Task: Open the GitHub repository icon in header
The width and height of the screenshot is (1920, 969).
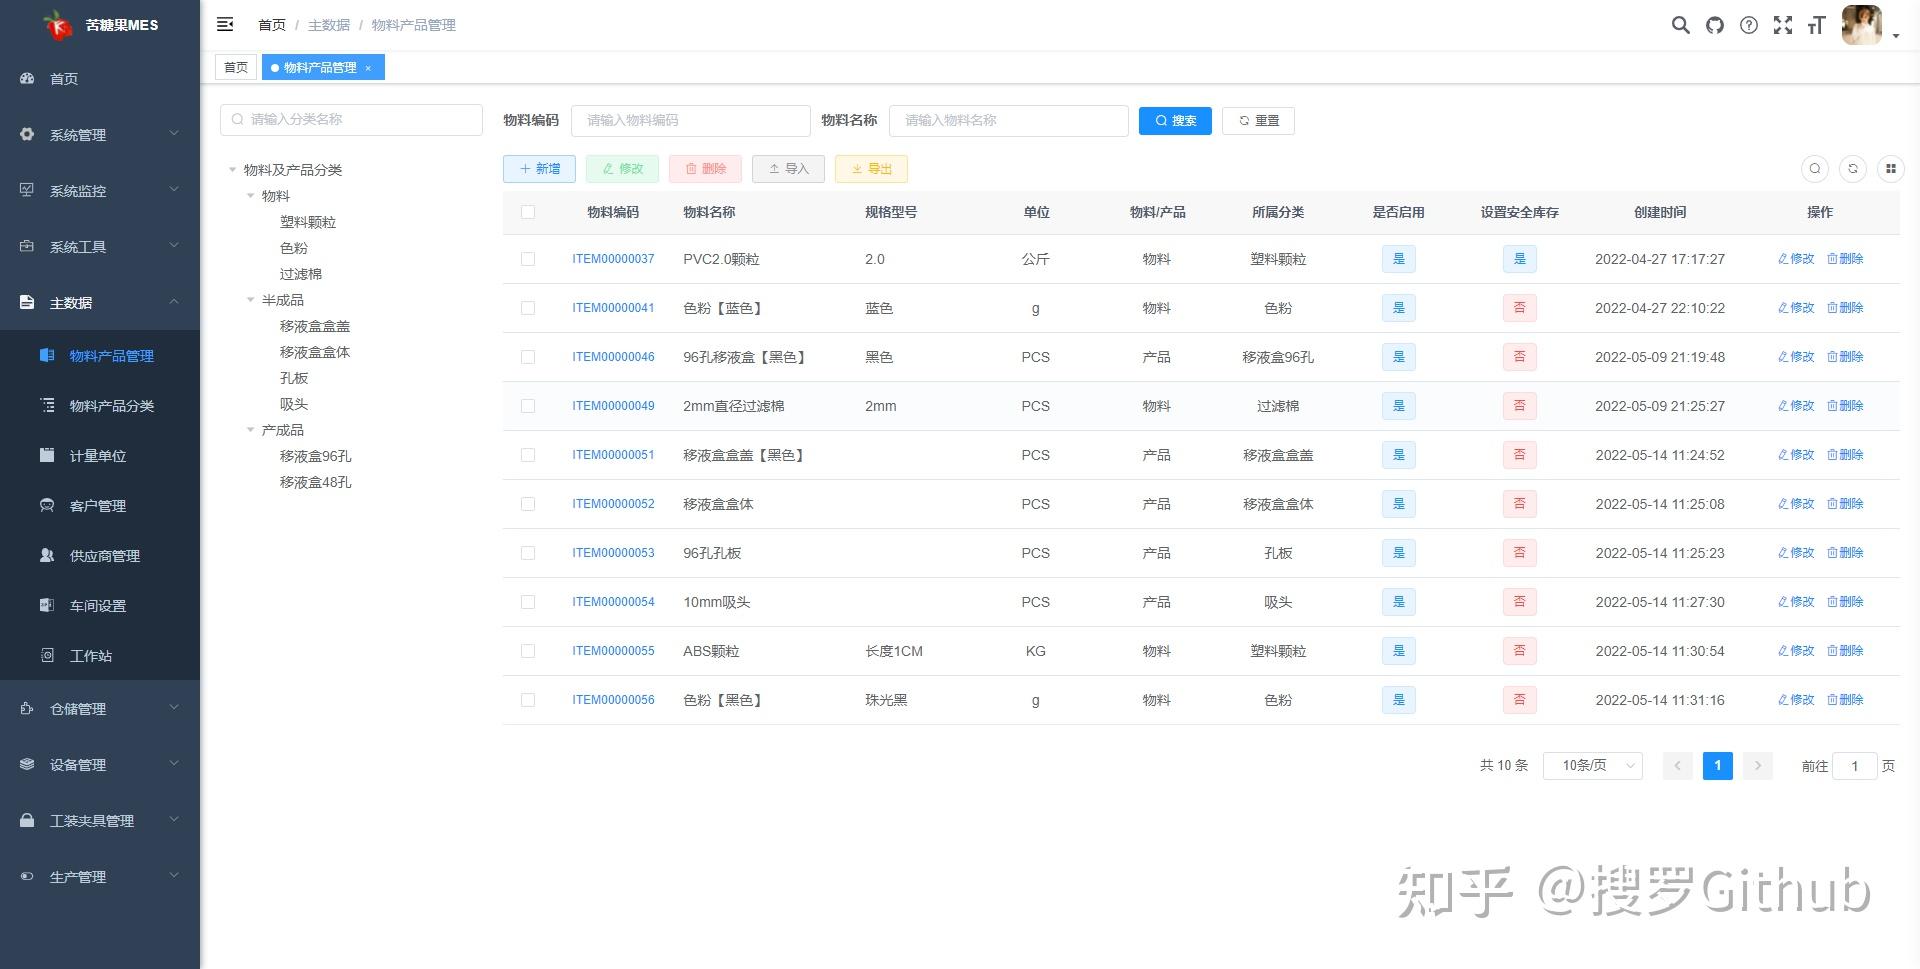Action: (1714, 25)
